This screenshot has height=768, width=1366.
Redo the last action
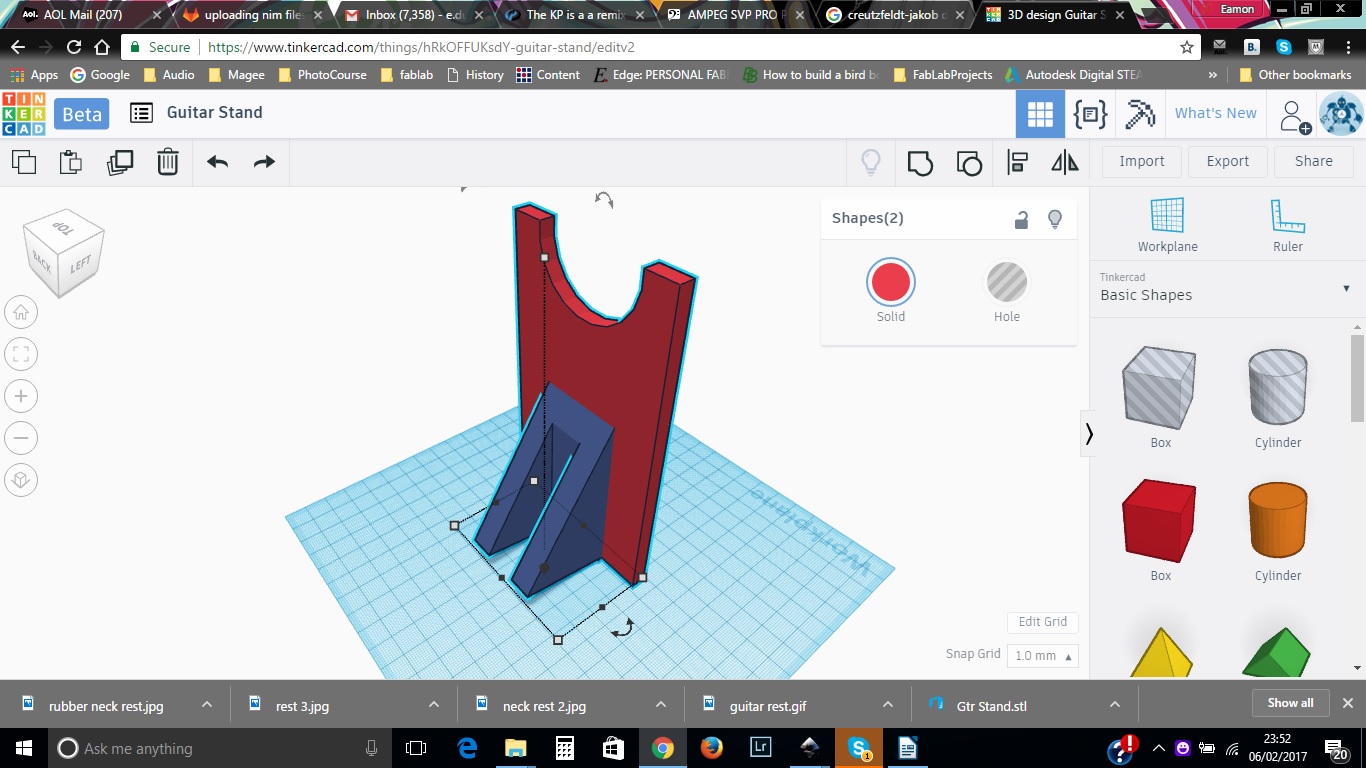264,162
